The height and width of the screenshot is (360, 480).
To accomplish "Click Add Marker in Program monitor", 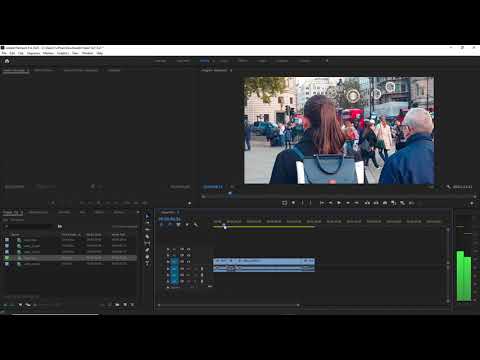I will (293, 203).
